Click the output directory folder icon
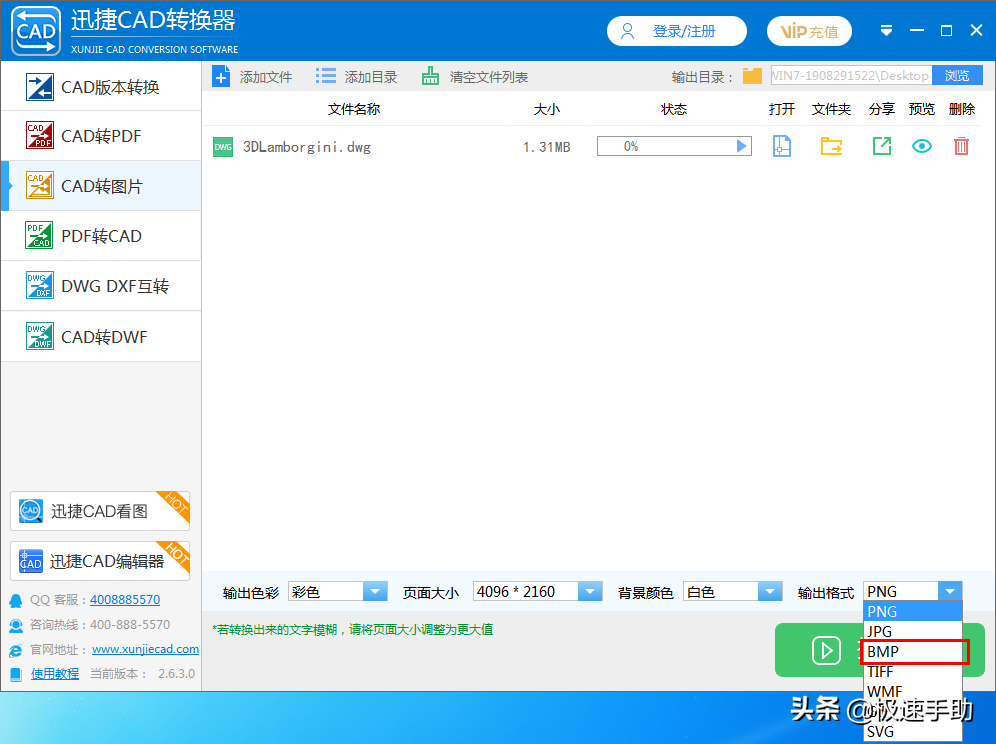 point(752,76)
